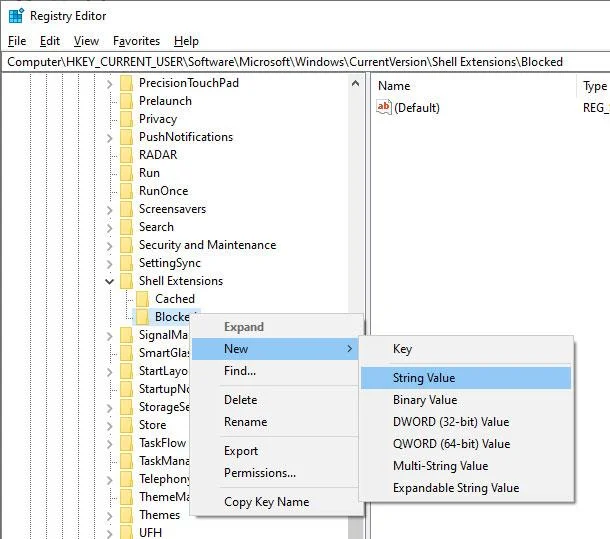Screen dimensions: 610x539
Task: Click the TaskFlow folder icon
Action: tap(126, 443)
